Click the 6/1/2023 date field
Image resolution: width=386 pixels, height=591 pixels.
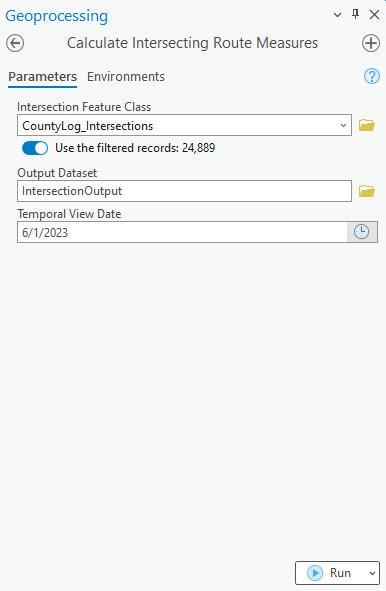point(182,232)
